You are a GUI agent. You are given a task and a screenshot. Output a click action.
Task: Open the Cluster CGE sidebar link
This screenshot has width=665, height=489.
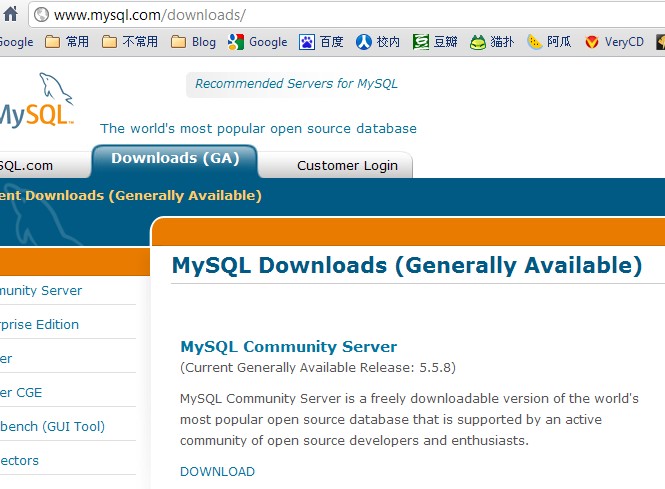coord(21,392)
